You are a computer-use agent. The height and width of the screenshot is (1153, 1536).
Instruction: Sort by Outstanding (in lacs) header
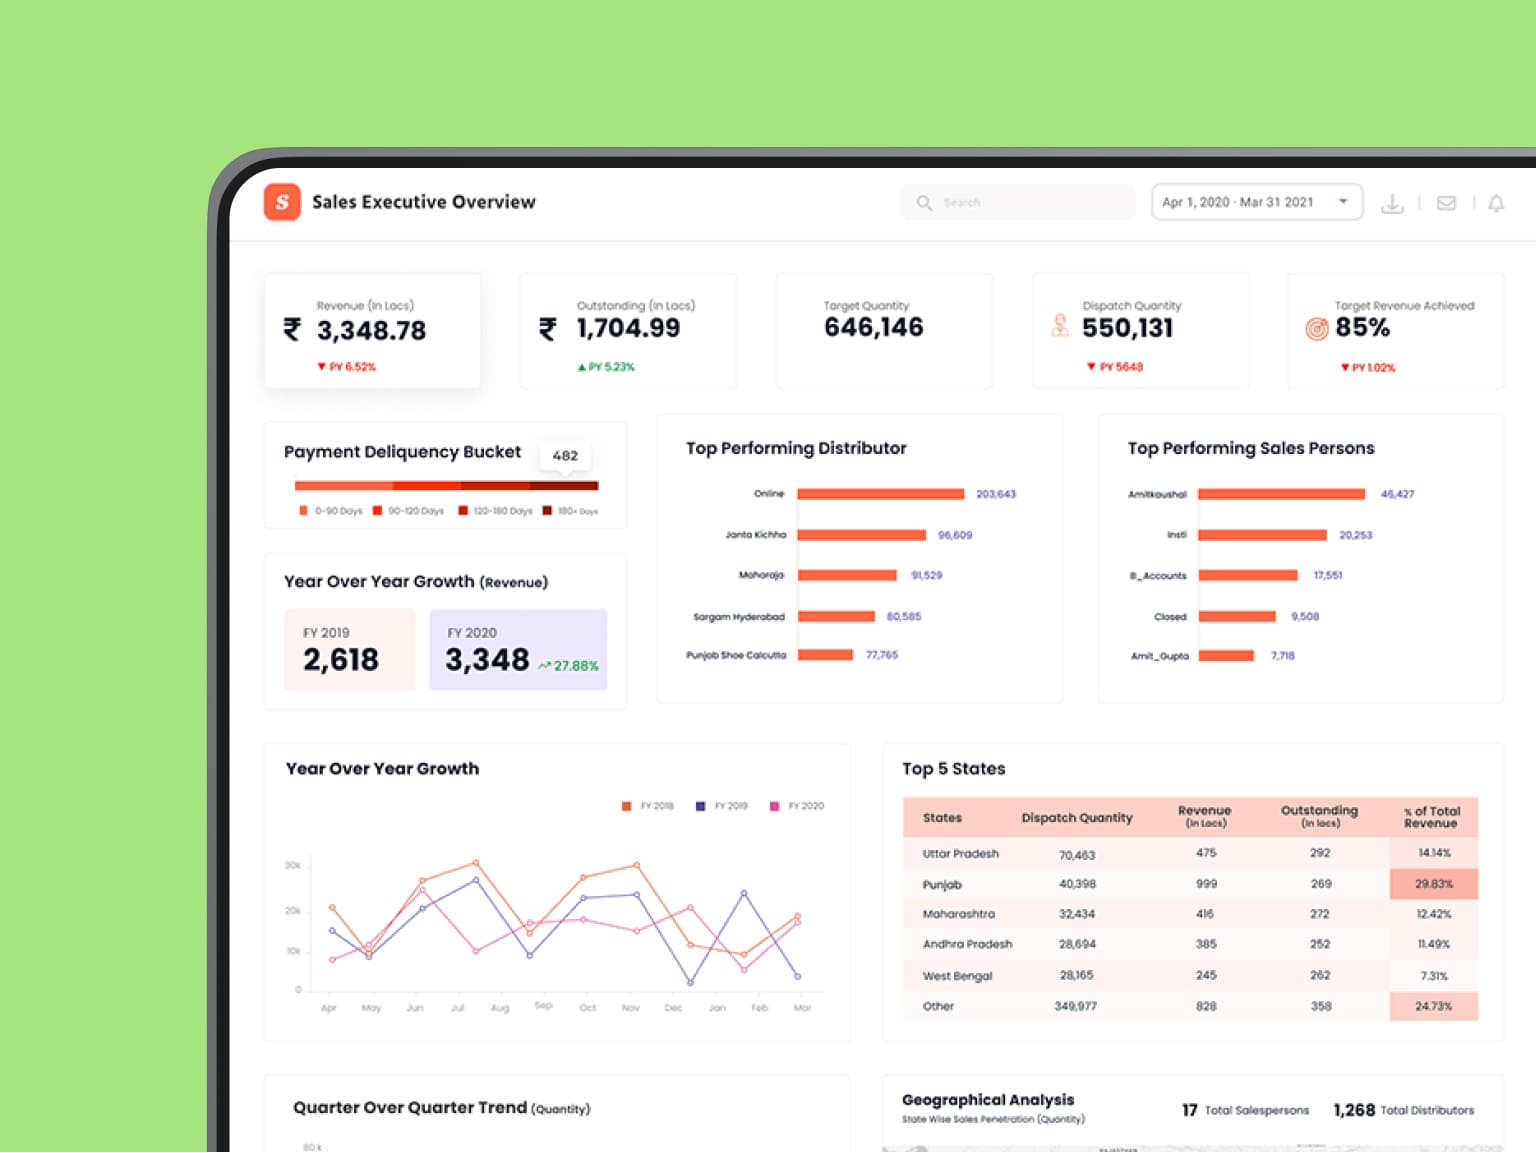tap(1320, 817)
